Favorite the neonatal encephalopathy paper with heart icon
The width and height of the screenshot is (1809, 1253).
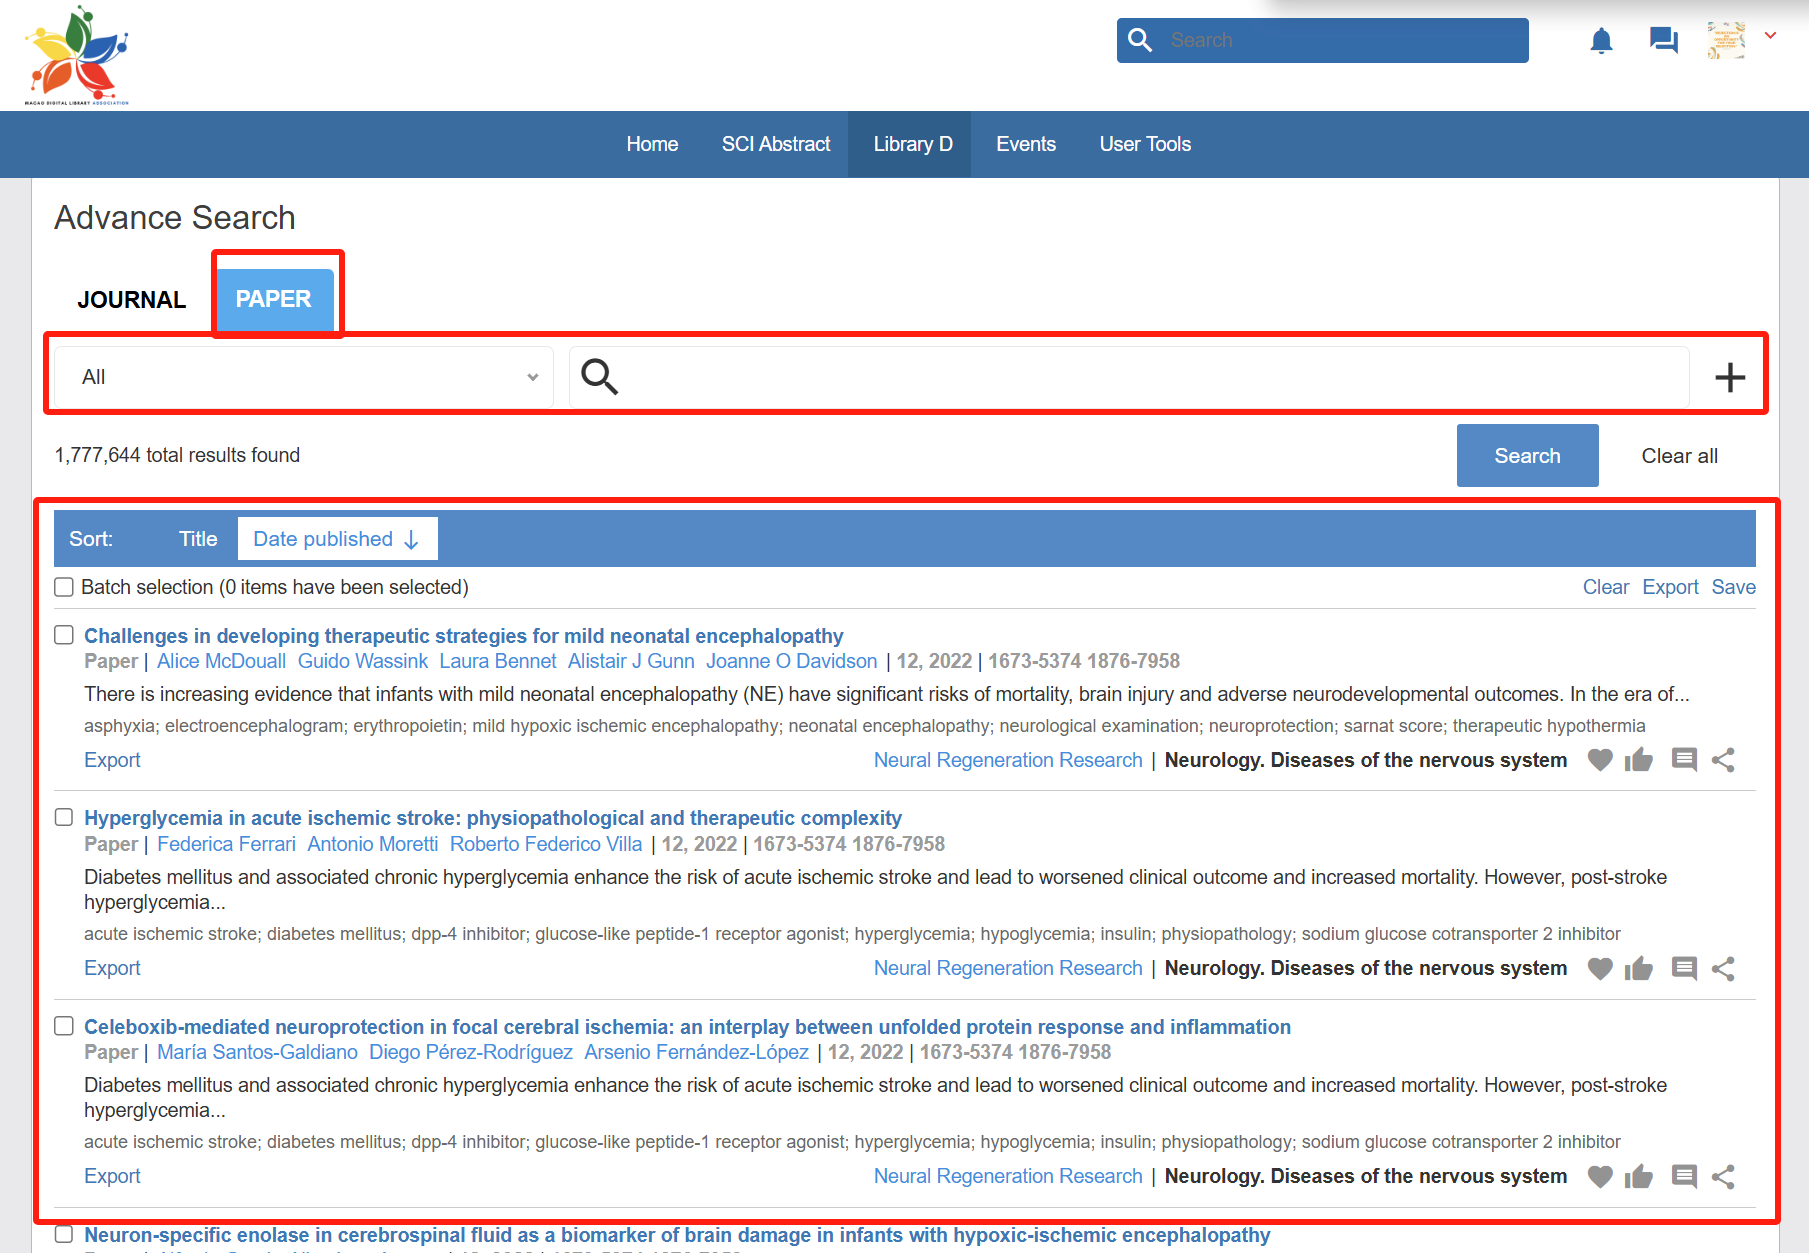click(x=1600, y=760)
